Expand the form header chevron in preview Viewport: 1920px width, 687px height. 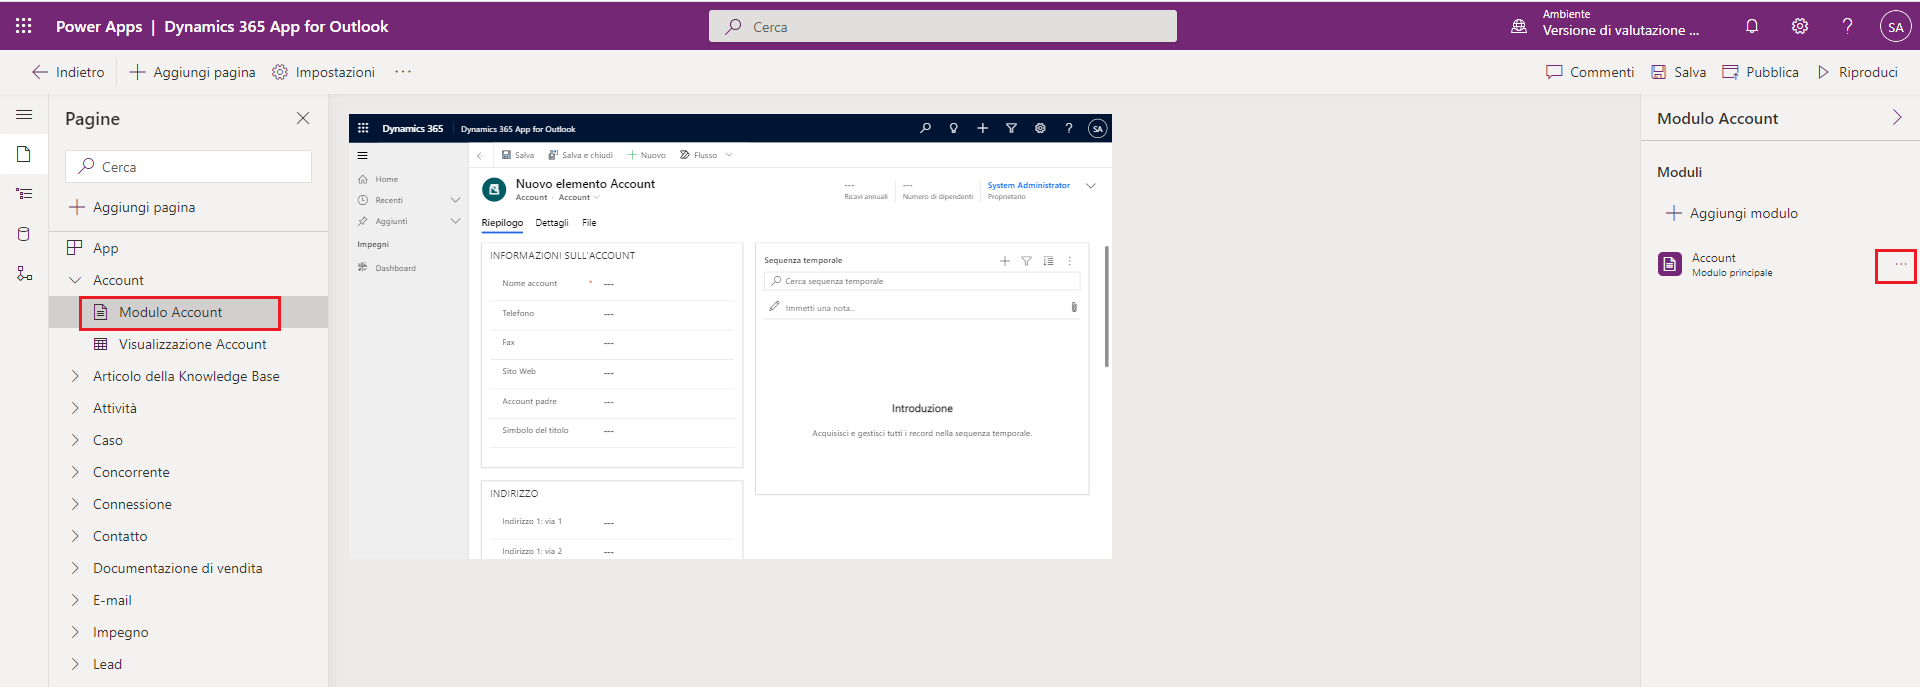tap(1091, 185)
